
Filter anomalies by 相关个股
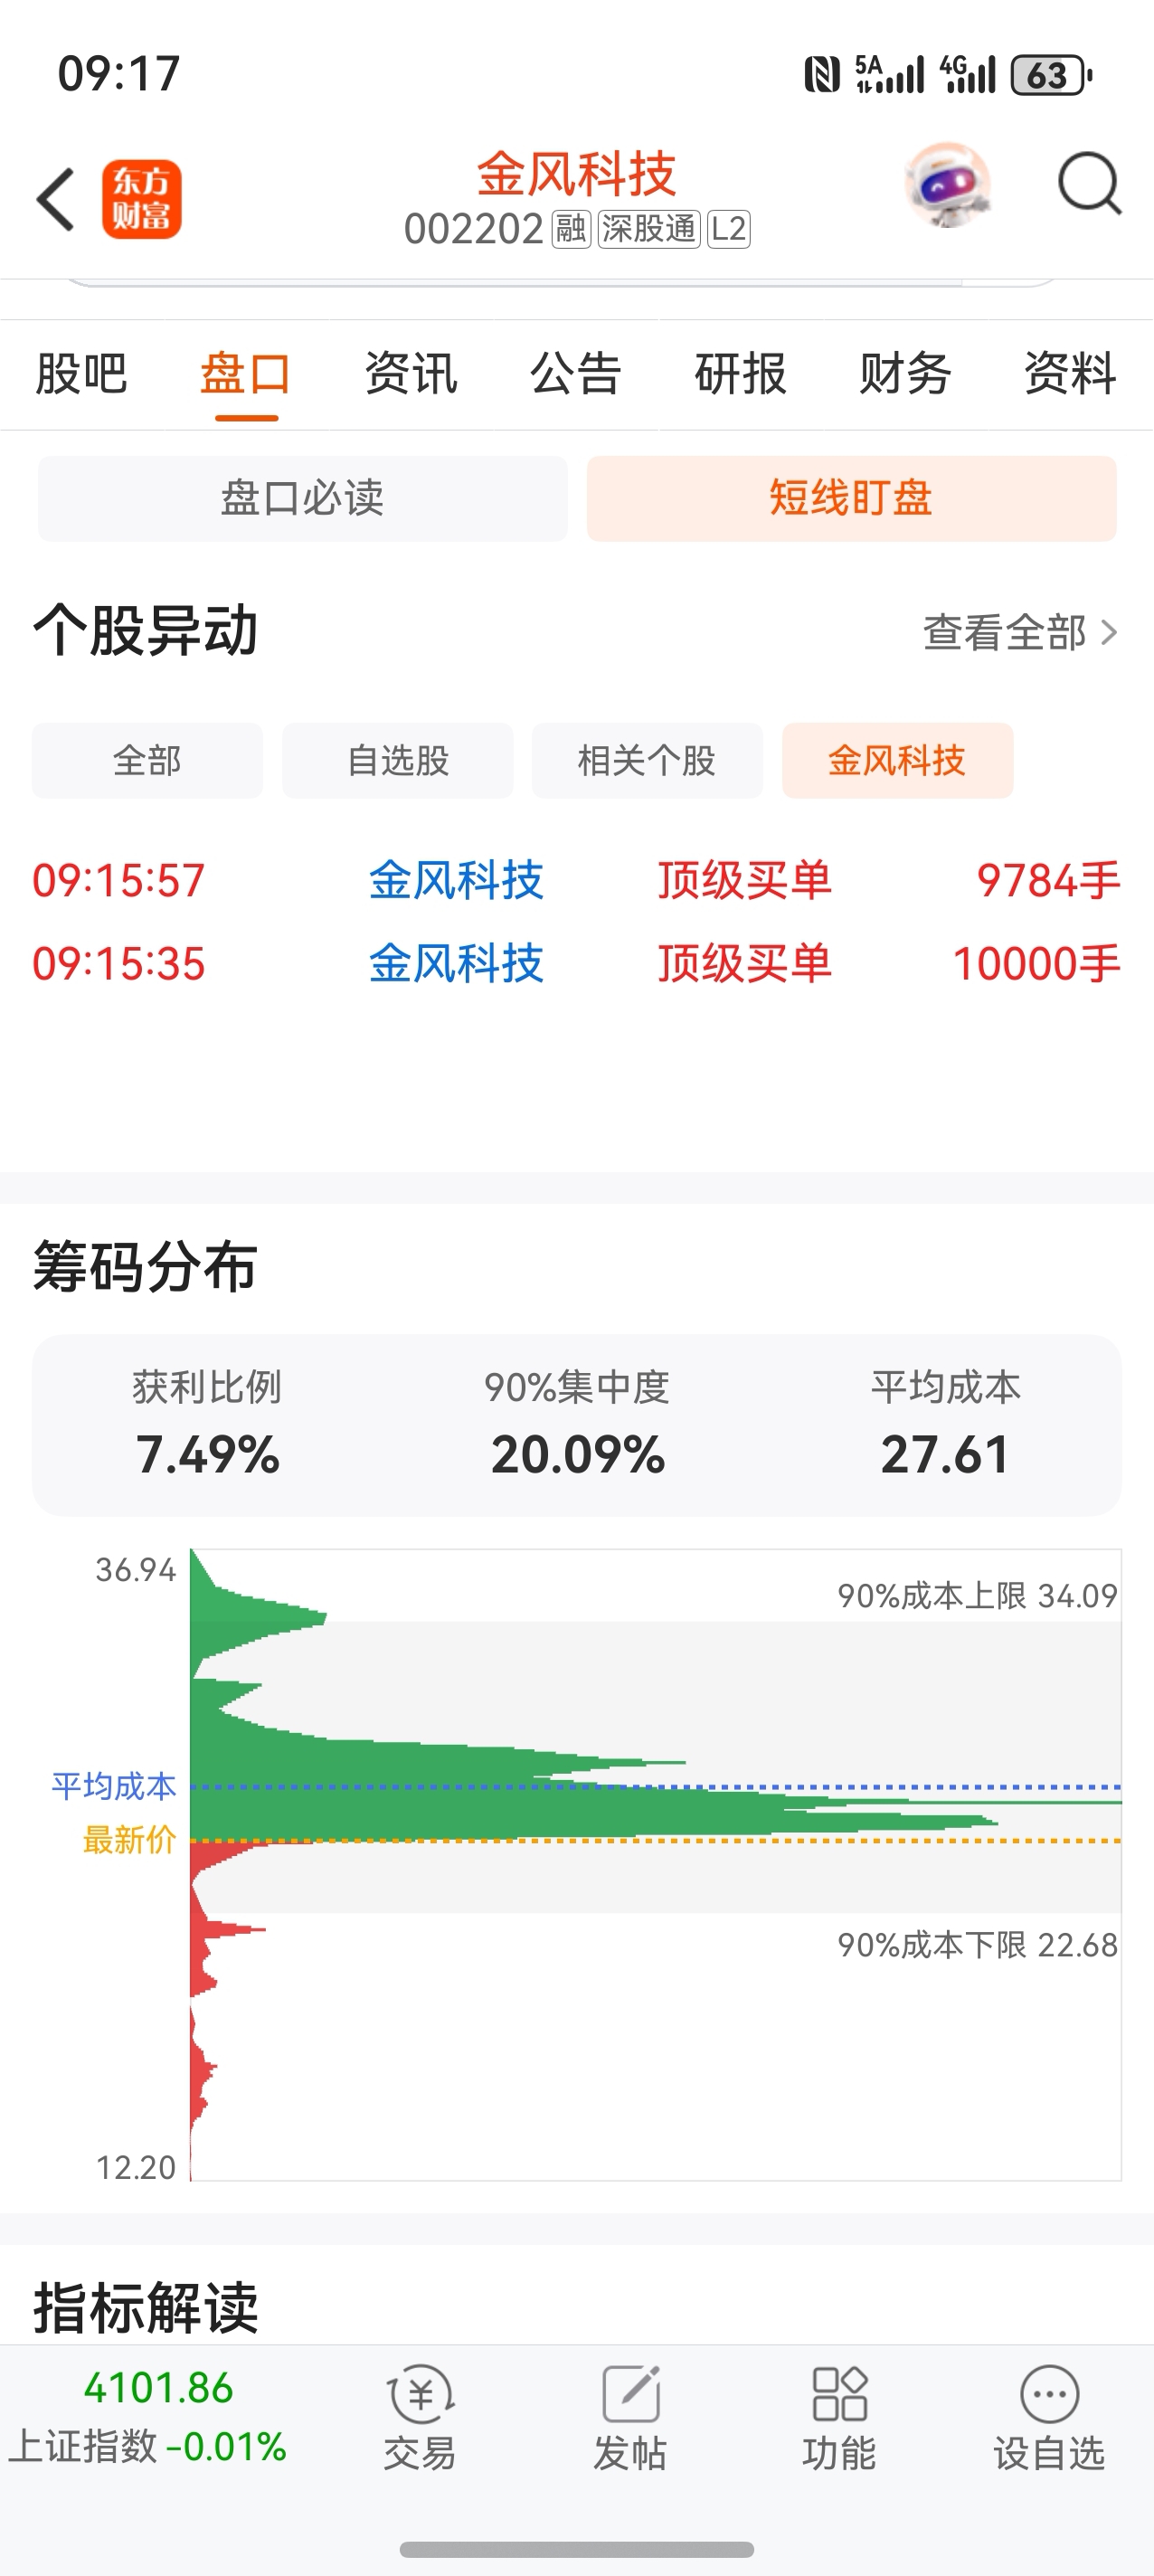[647, 760]
